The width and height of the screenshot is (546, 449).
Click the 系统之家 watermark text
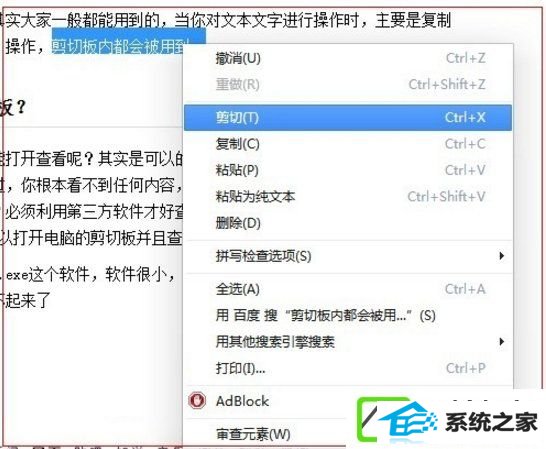coord(491,422)
